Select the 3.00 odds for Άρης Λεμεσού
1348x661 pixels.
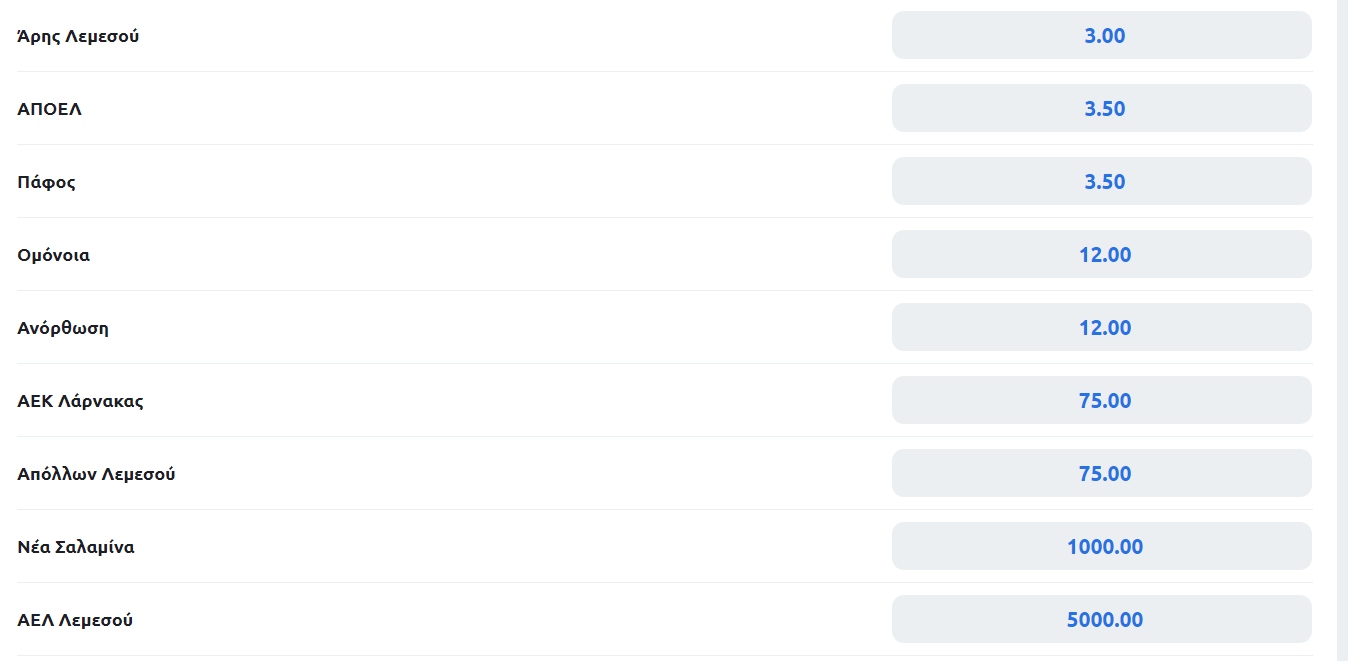pos(1101,36)
